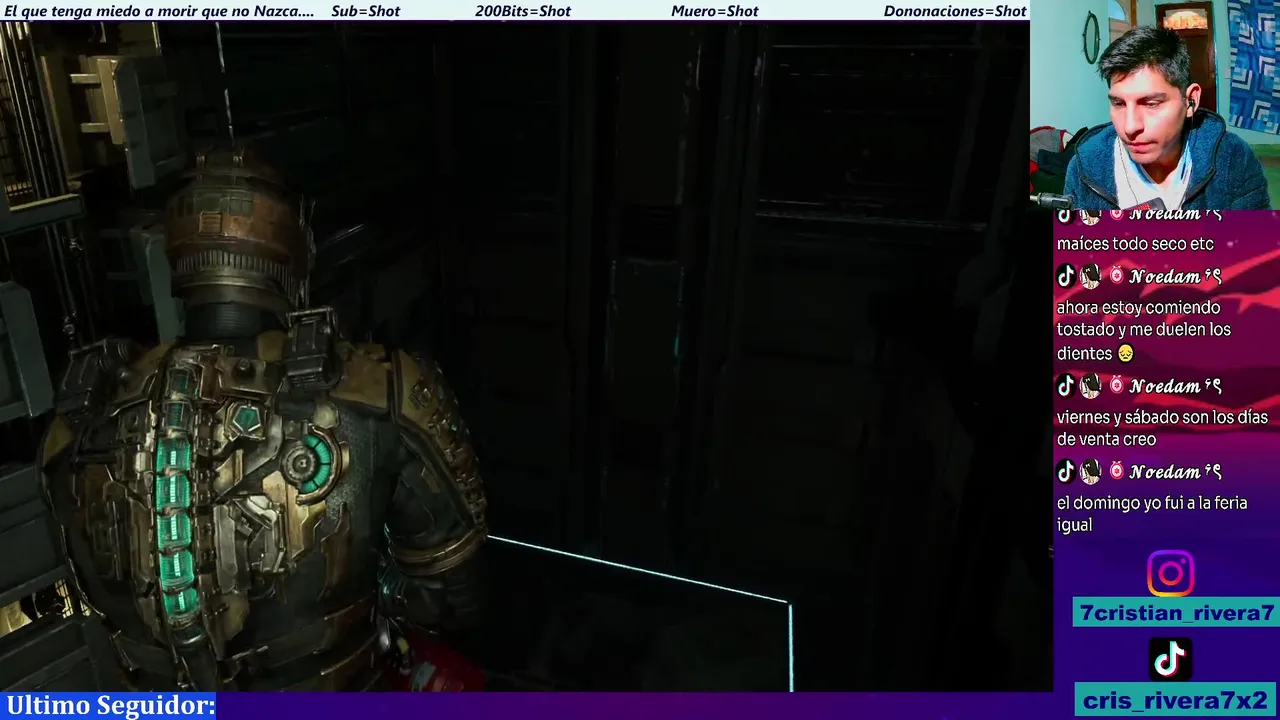This screenshot has height=720, width=1280.
Task: Click the 'El que tenga miedo a morir' banner text
Action: 159,11
